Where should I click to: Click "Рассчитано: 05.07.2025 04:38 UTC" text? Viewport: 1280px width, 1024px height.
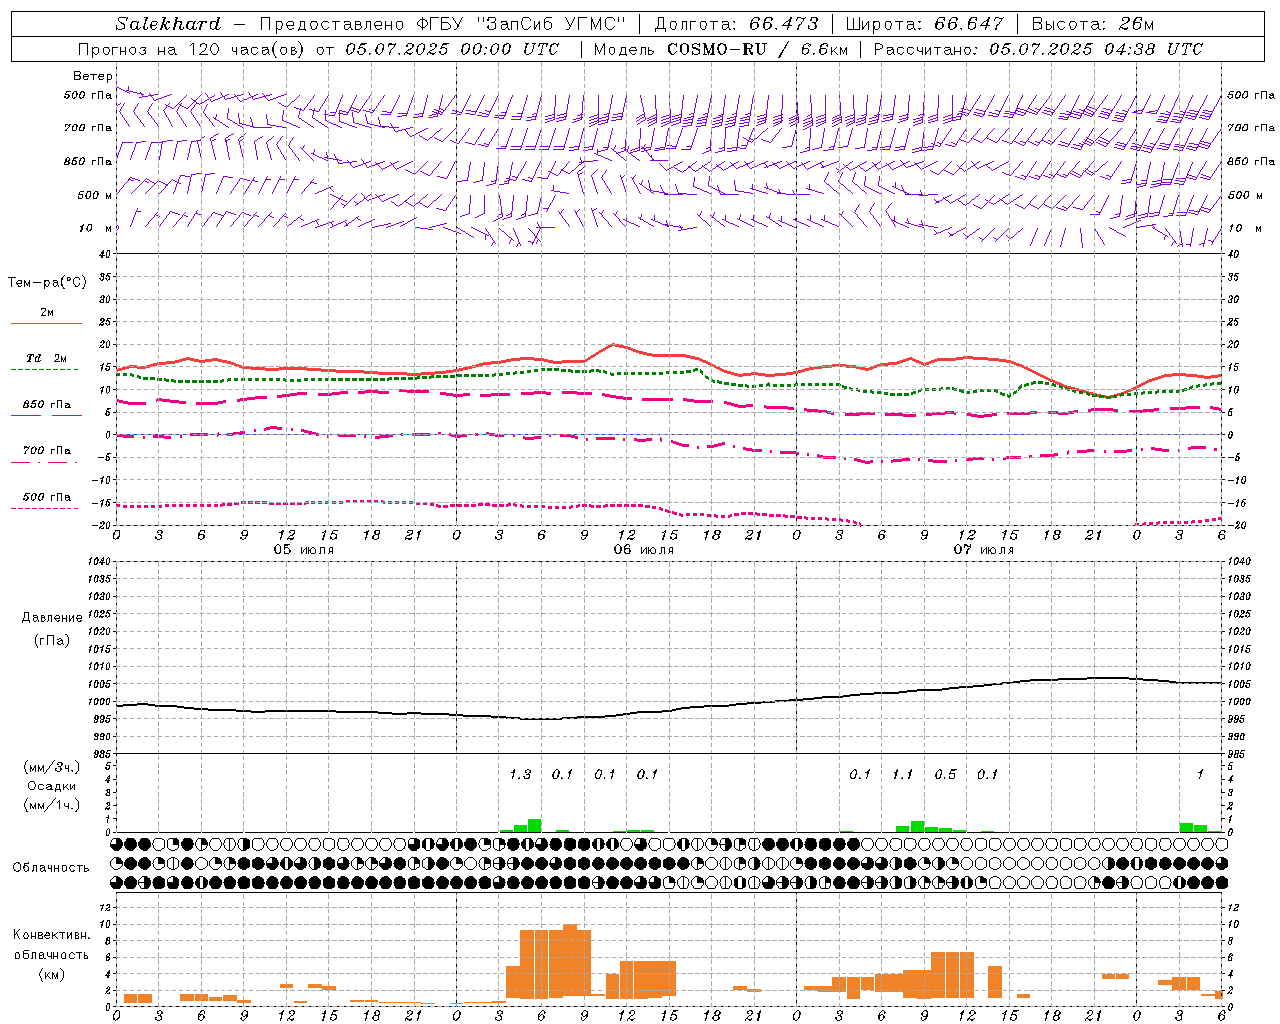[1038, 49]
